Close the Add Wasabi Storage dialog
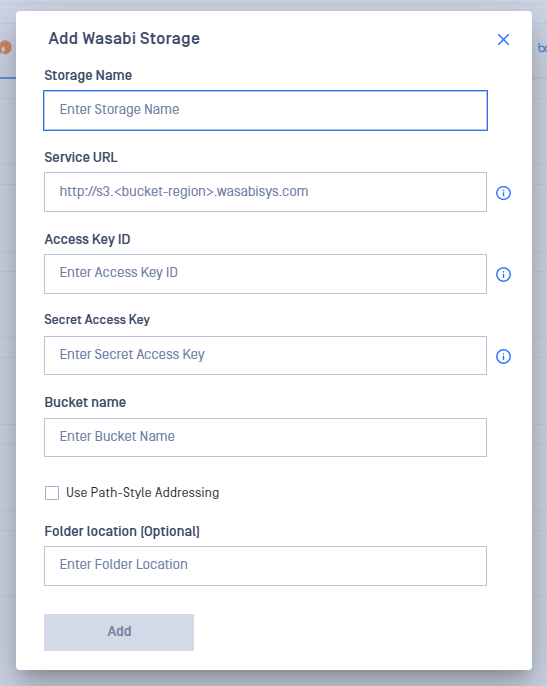 (503, 39)
